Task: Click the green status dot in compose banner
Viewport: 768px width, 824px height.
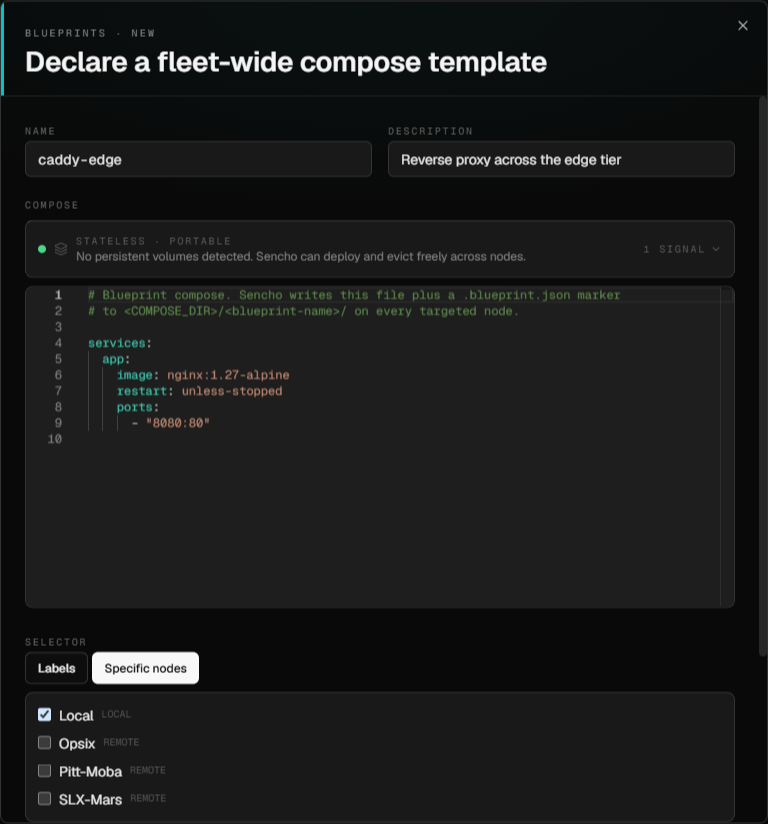Action: tap(42, 249)
